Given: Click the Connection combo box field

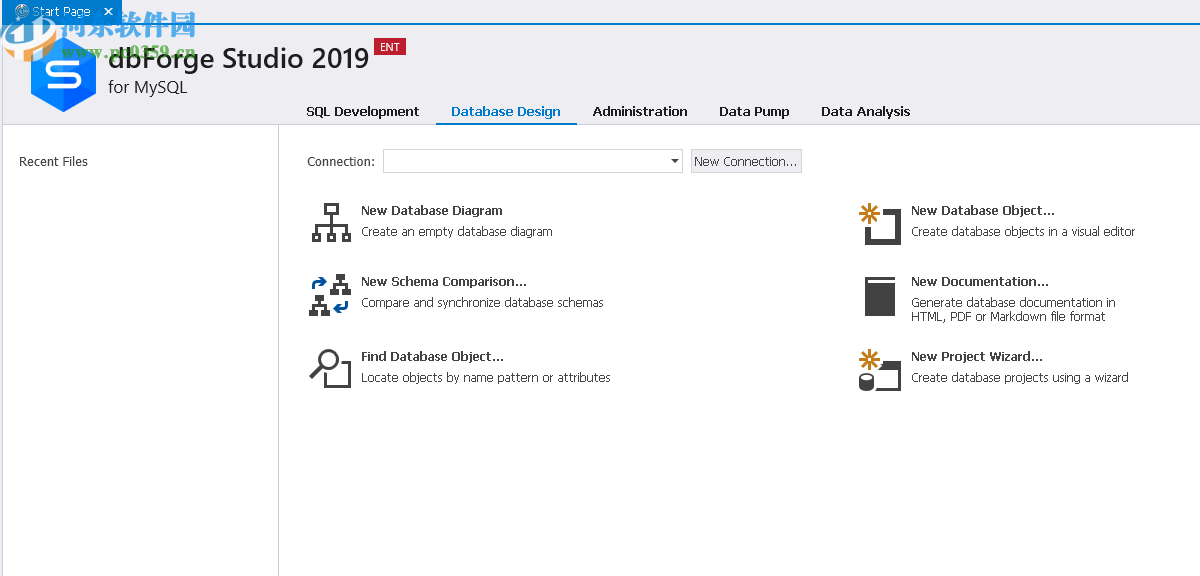Looking at the screenshot, I should click(520, 160).
